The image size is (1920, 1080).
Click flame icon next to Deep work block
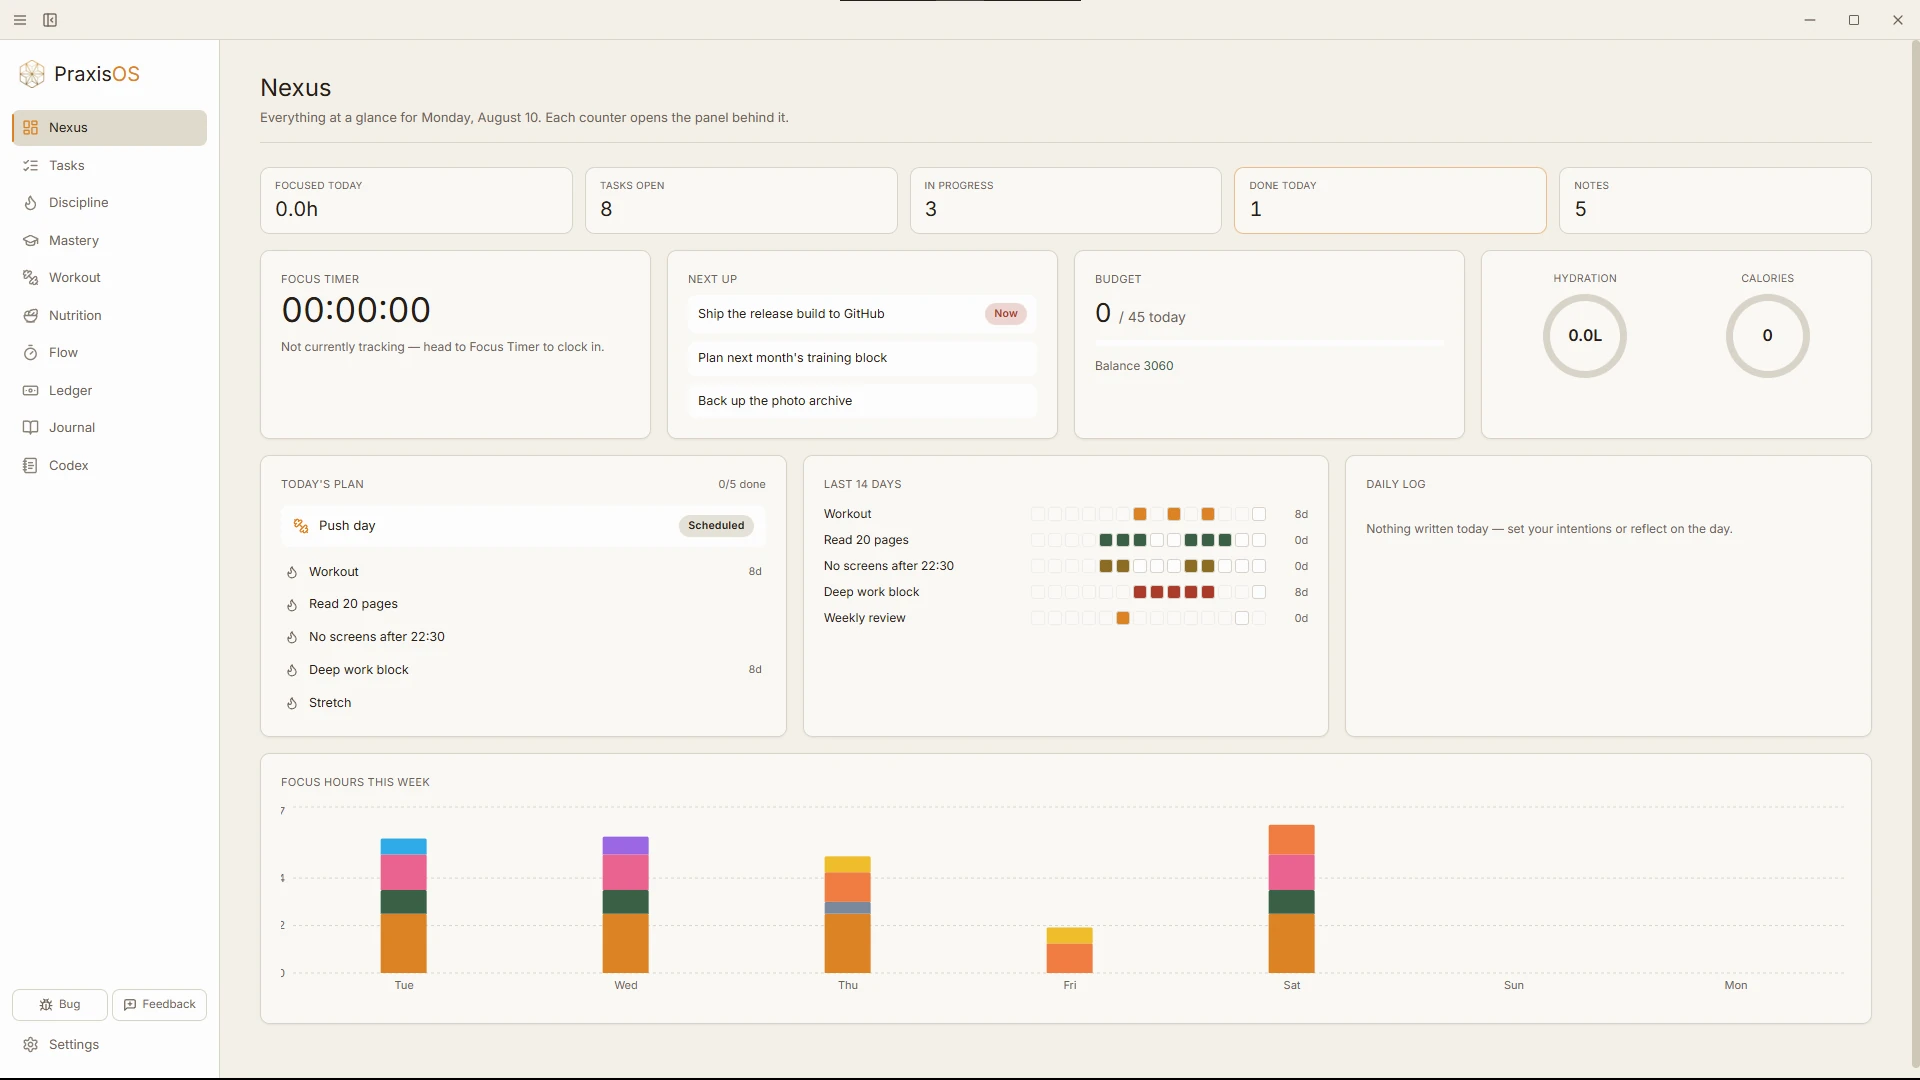tap(292, 671)
